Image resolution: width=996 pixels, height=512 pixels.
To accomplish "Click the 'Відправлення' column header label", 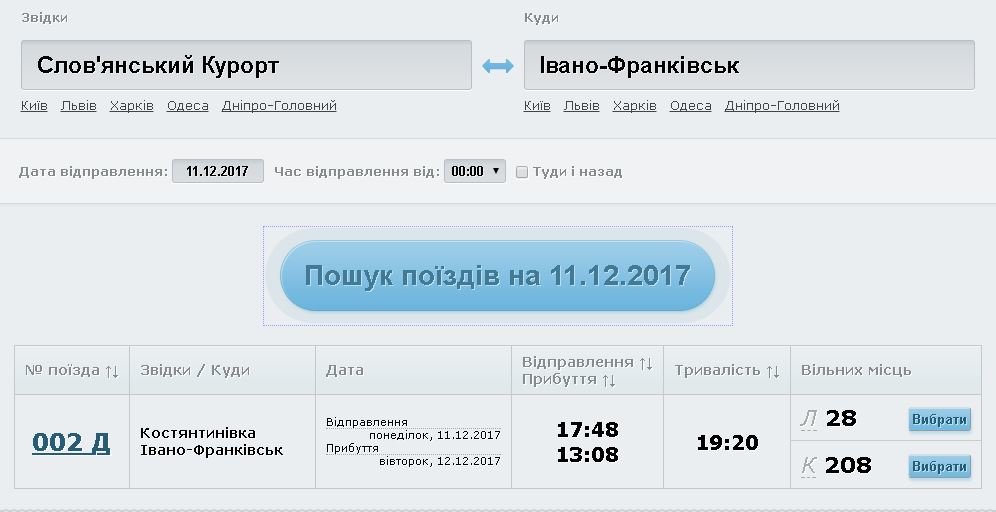I will tap(577, 362).
